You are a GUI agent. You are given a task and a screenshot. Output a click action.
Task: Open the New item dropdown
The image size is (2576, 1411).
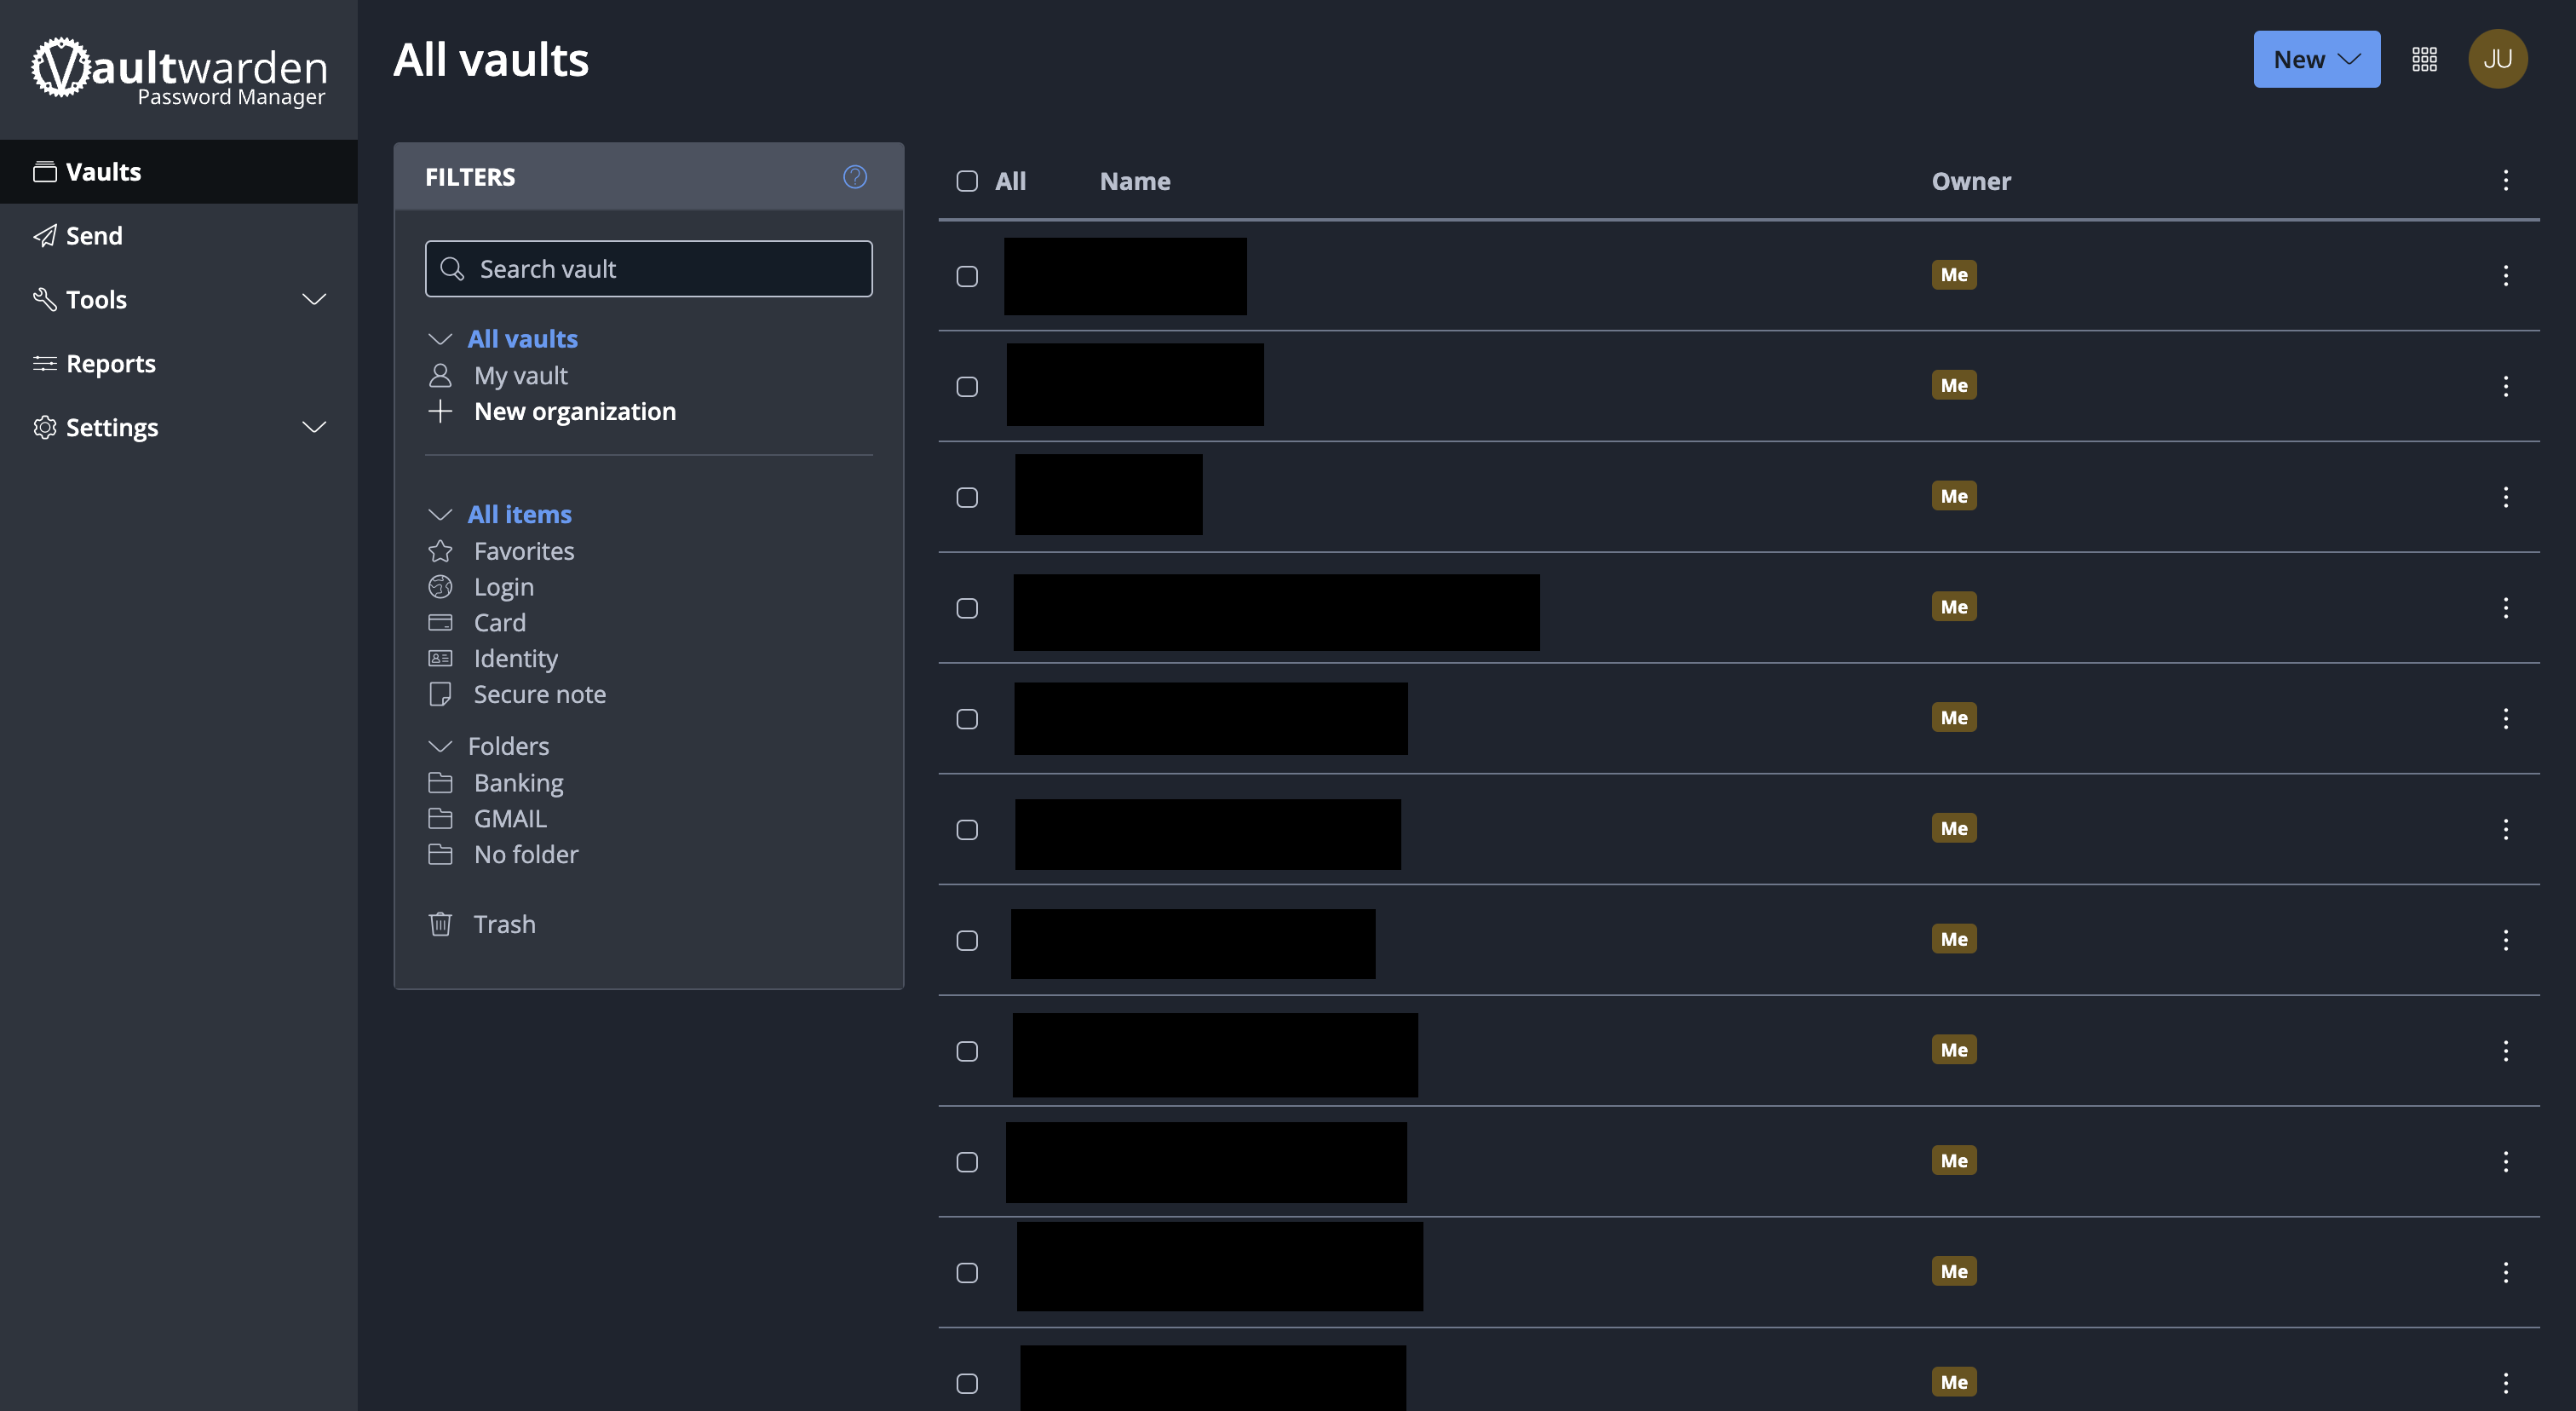pos(2316,59)
